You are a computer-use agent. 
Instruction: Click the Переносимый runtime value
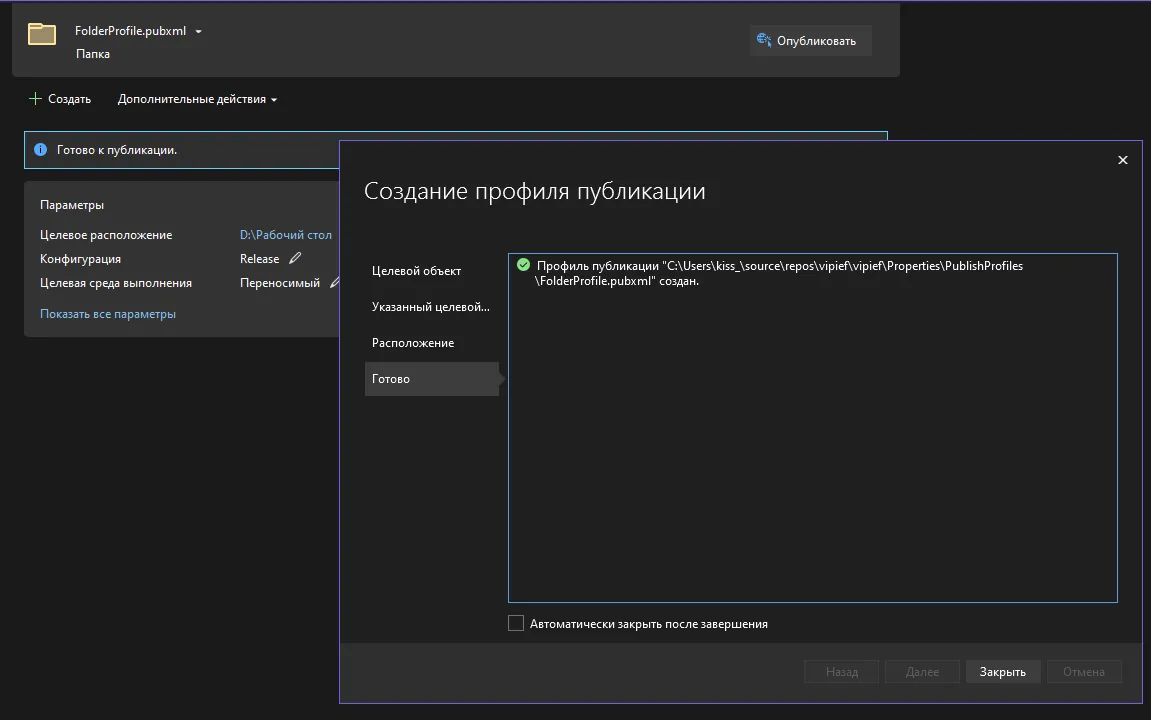point(280,283)
